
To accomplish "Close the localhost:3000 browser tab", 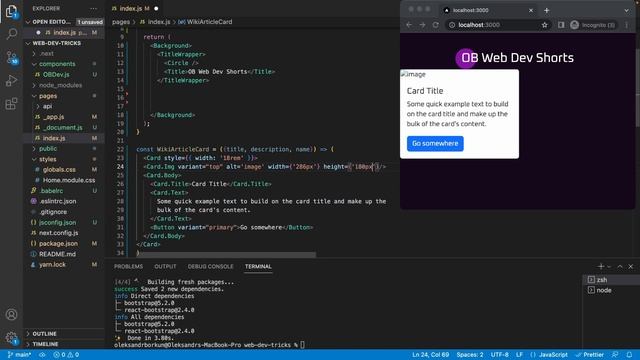I will pyautogui.click(x=531, y=10).
